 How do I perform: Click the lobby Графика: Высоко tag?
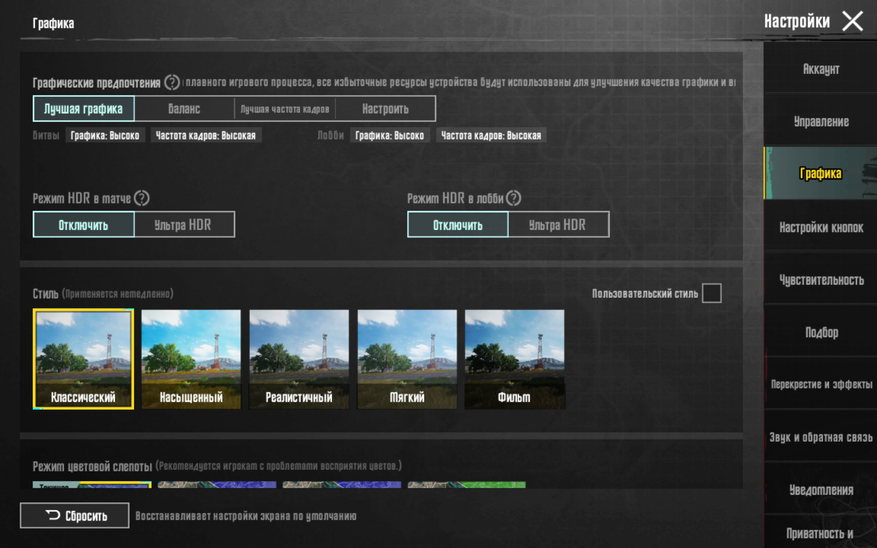point(390,135)
